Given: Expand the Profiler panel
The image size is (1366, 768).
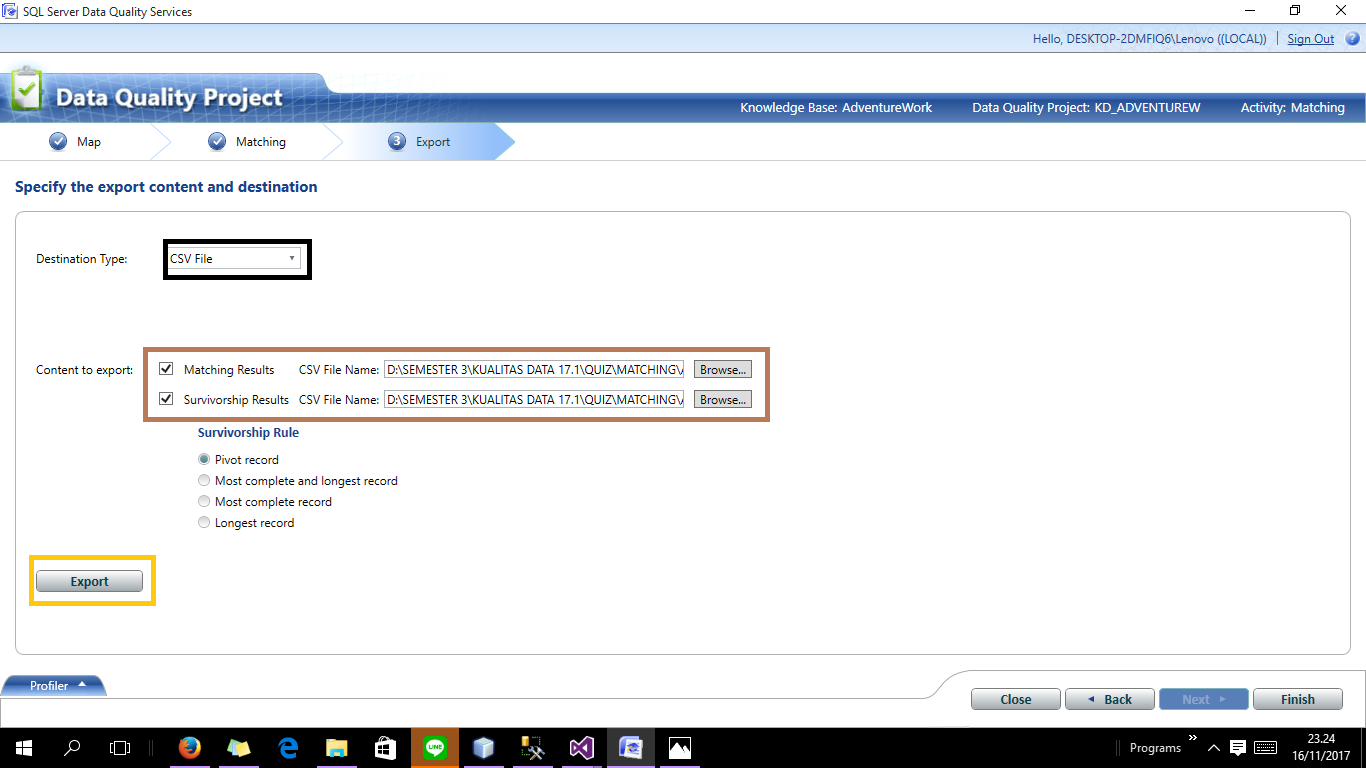Looking at the screenshot, I should click(55, 685).
